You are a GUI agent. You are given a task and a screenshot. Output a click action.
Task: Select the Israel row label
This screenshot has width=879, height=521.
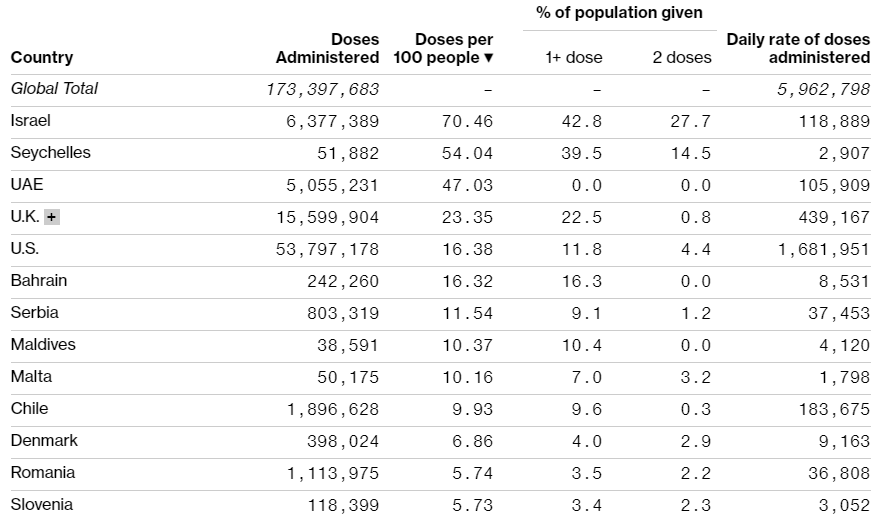(x=30, y=121)
